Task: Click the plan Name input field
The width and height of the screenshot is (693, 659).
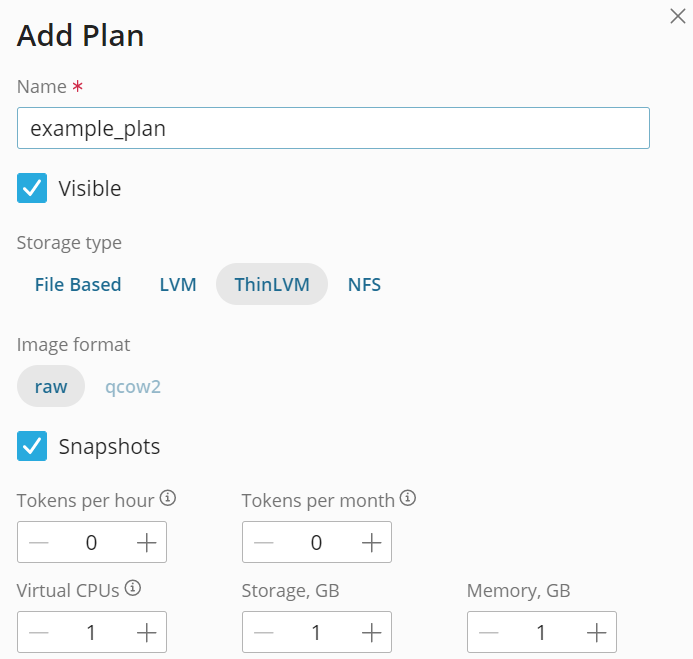Action: [x=333, y=128]
